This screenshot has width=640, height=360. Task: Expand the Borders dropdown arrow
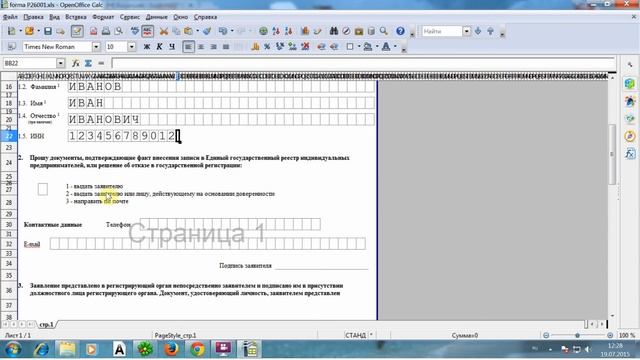pos(358,47)
